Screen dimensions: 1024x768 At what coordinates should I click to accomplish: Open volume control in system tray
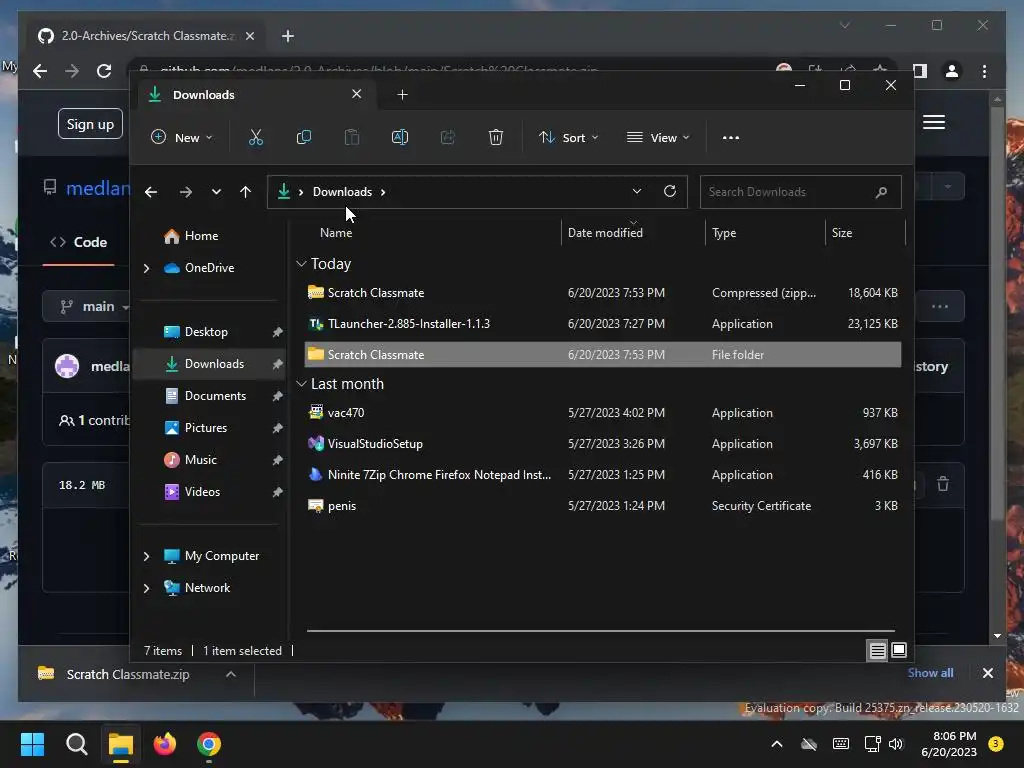pyautogui.click(x=896, y=744)
